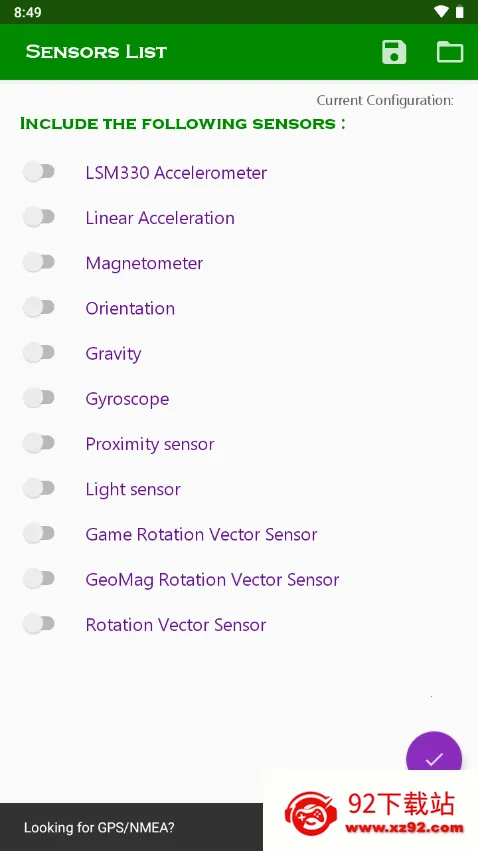Toggle the Light sensor switch
Image resolution: width=478 pixels, height=851 pixels.
point(39,488)
